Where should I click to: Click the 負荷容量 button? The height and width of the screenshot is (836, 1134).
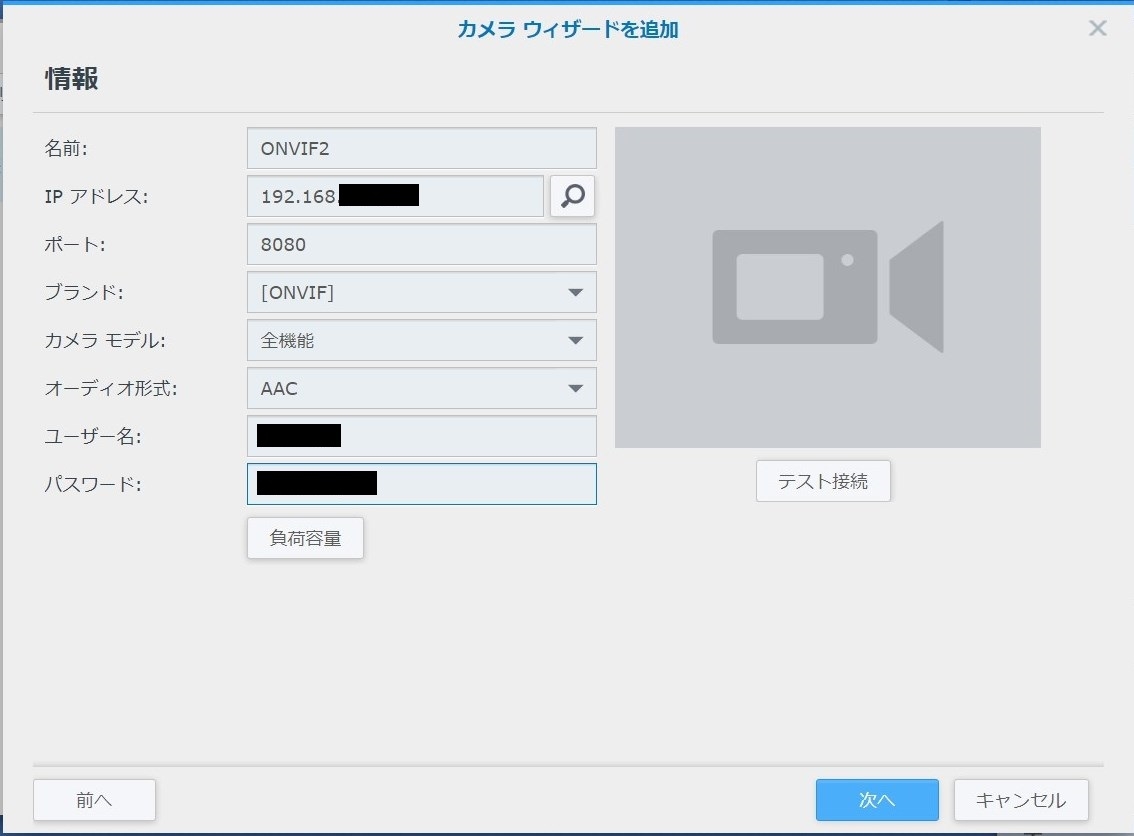coord(305,538)
